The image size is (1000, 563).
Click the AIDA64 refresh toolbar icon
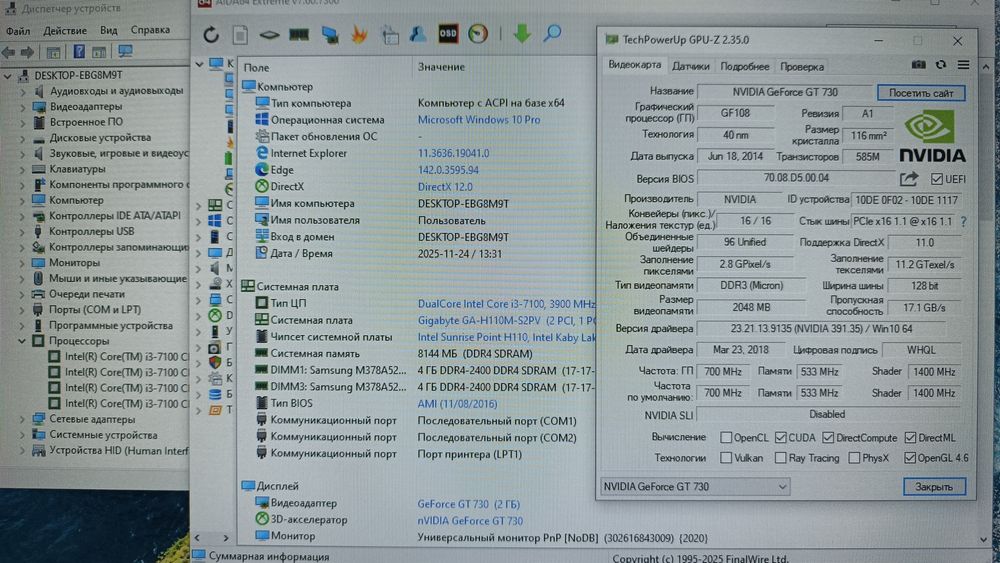point(211,34)
